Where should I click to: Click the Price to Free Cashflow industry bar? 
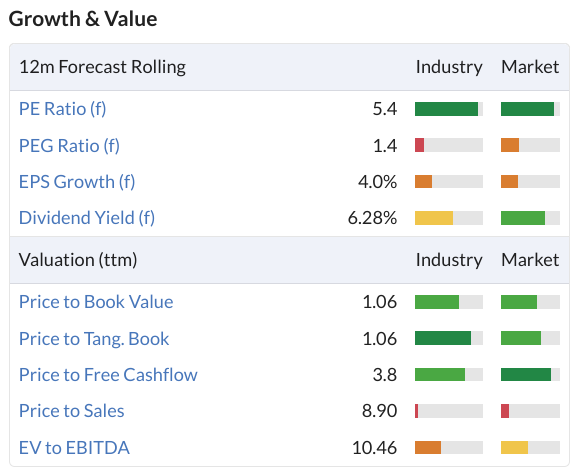pos(449,374)
